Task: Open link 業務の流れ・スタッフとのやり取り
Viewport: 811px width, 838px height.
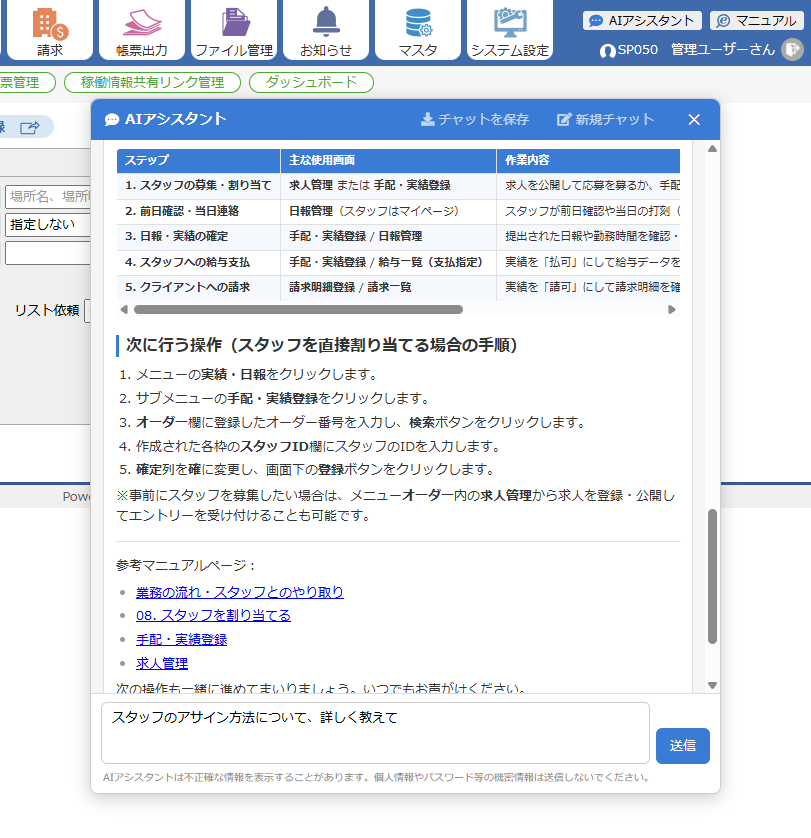Action: (240, 592)
